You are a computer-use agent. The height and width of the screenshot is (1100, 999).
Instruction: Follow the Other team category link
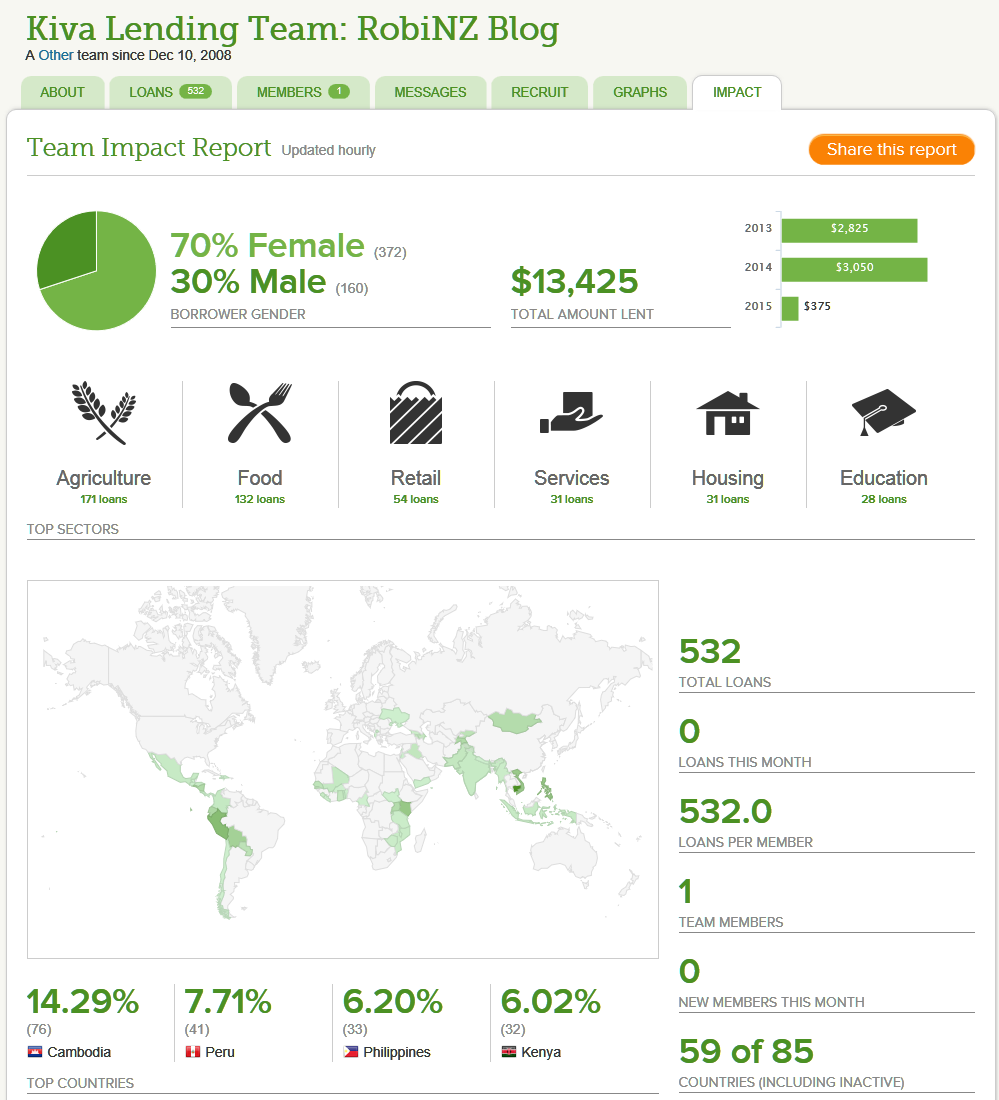pyautogui.click(x=56, y=55)
